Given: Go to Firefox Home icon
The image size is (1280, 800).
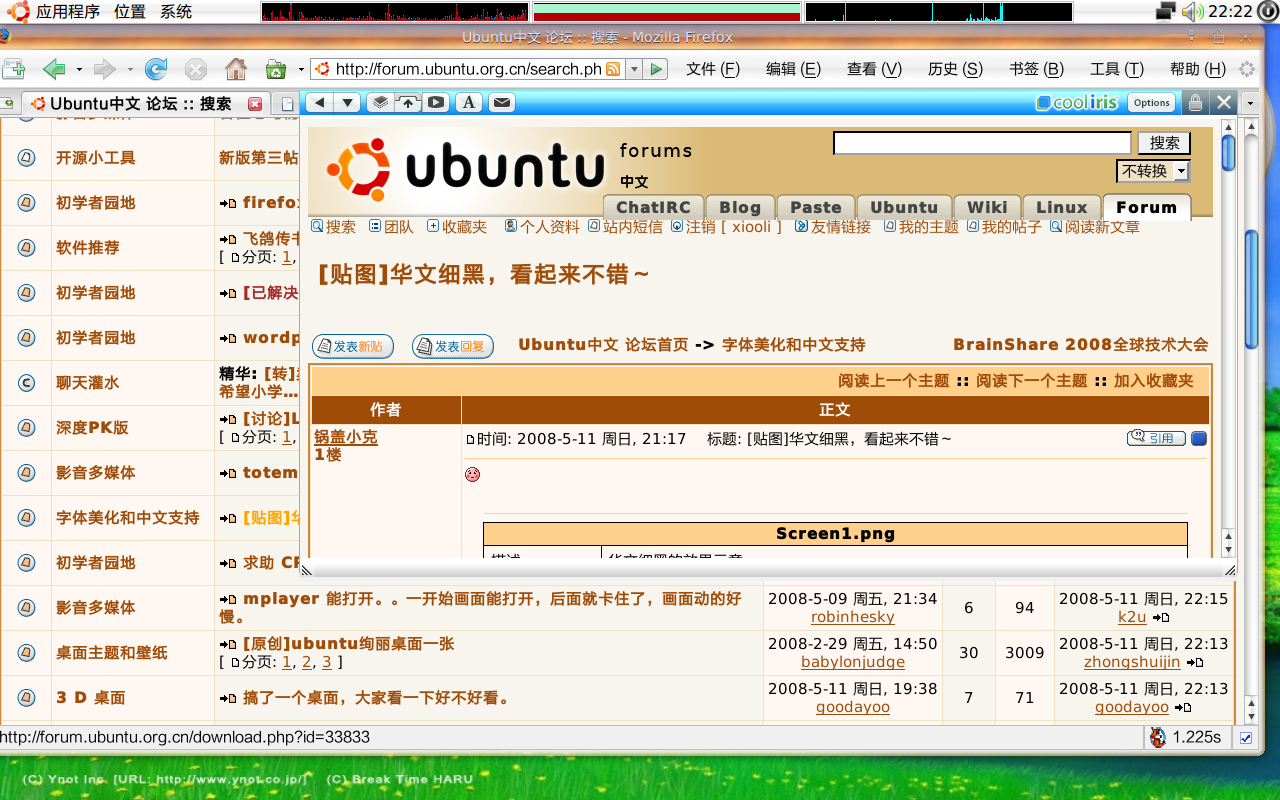Looking at the screenshot, I should [236, 69].
